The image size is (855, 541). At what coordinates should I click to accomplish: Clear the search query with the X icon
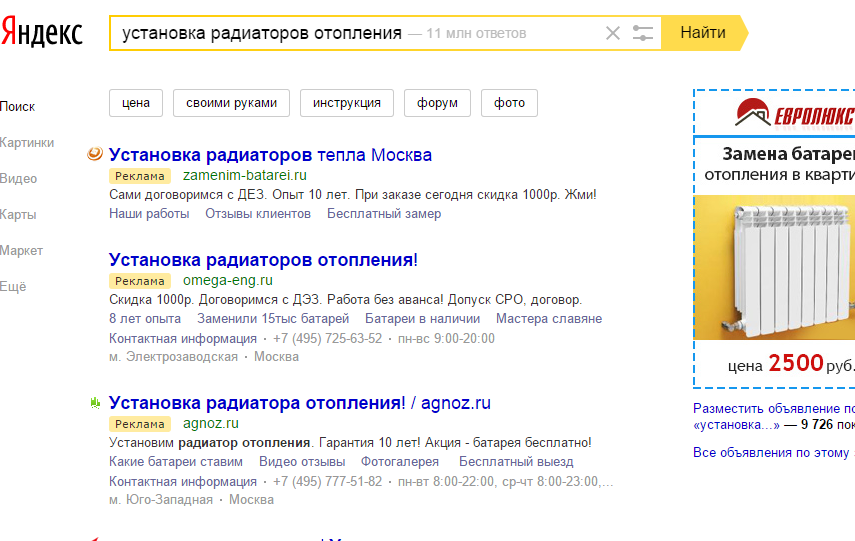[613, 33]
